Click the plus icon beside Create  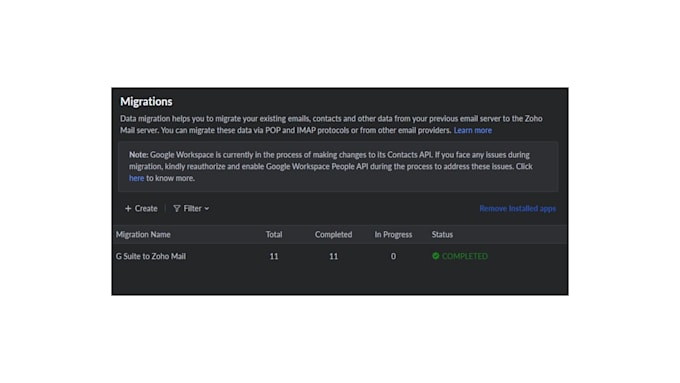pos(128,209)
